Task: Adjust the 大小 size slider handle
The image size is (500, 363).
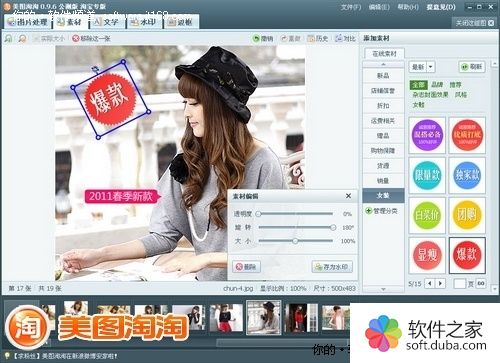Action: coord(295,241)
